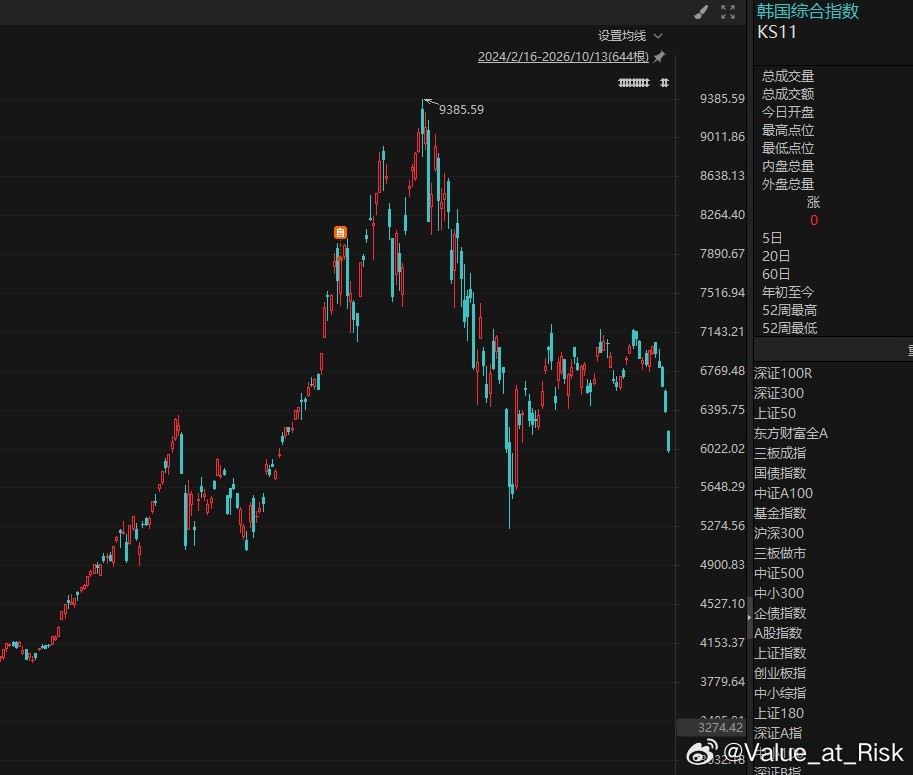The width and height of the screenshot is (913, 775).
Task: Select the brush drawing tool icon
Action: [x=701, y=12]
